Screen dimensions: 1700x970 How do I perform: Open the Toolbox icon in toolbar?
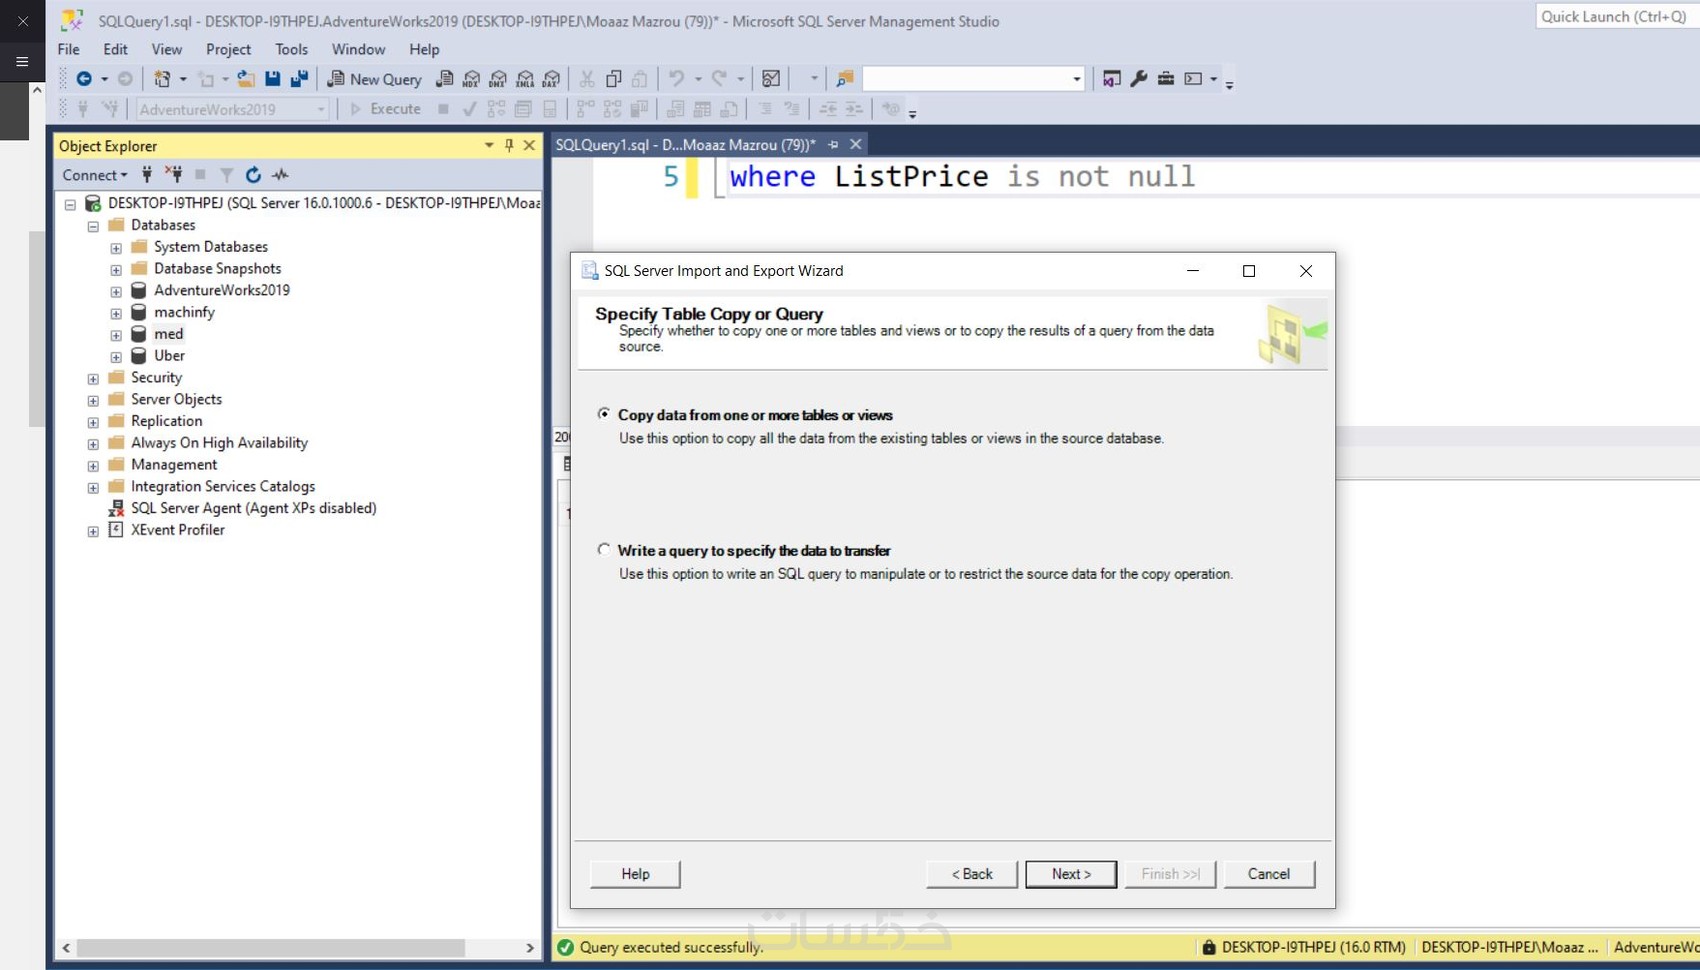point(1166,79)
